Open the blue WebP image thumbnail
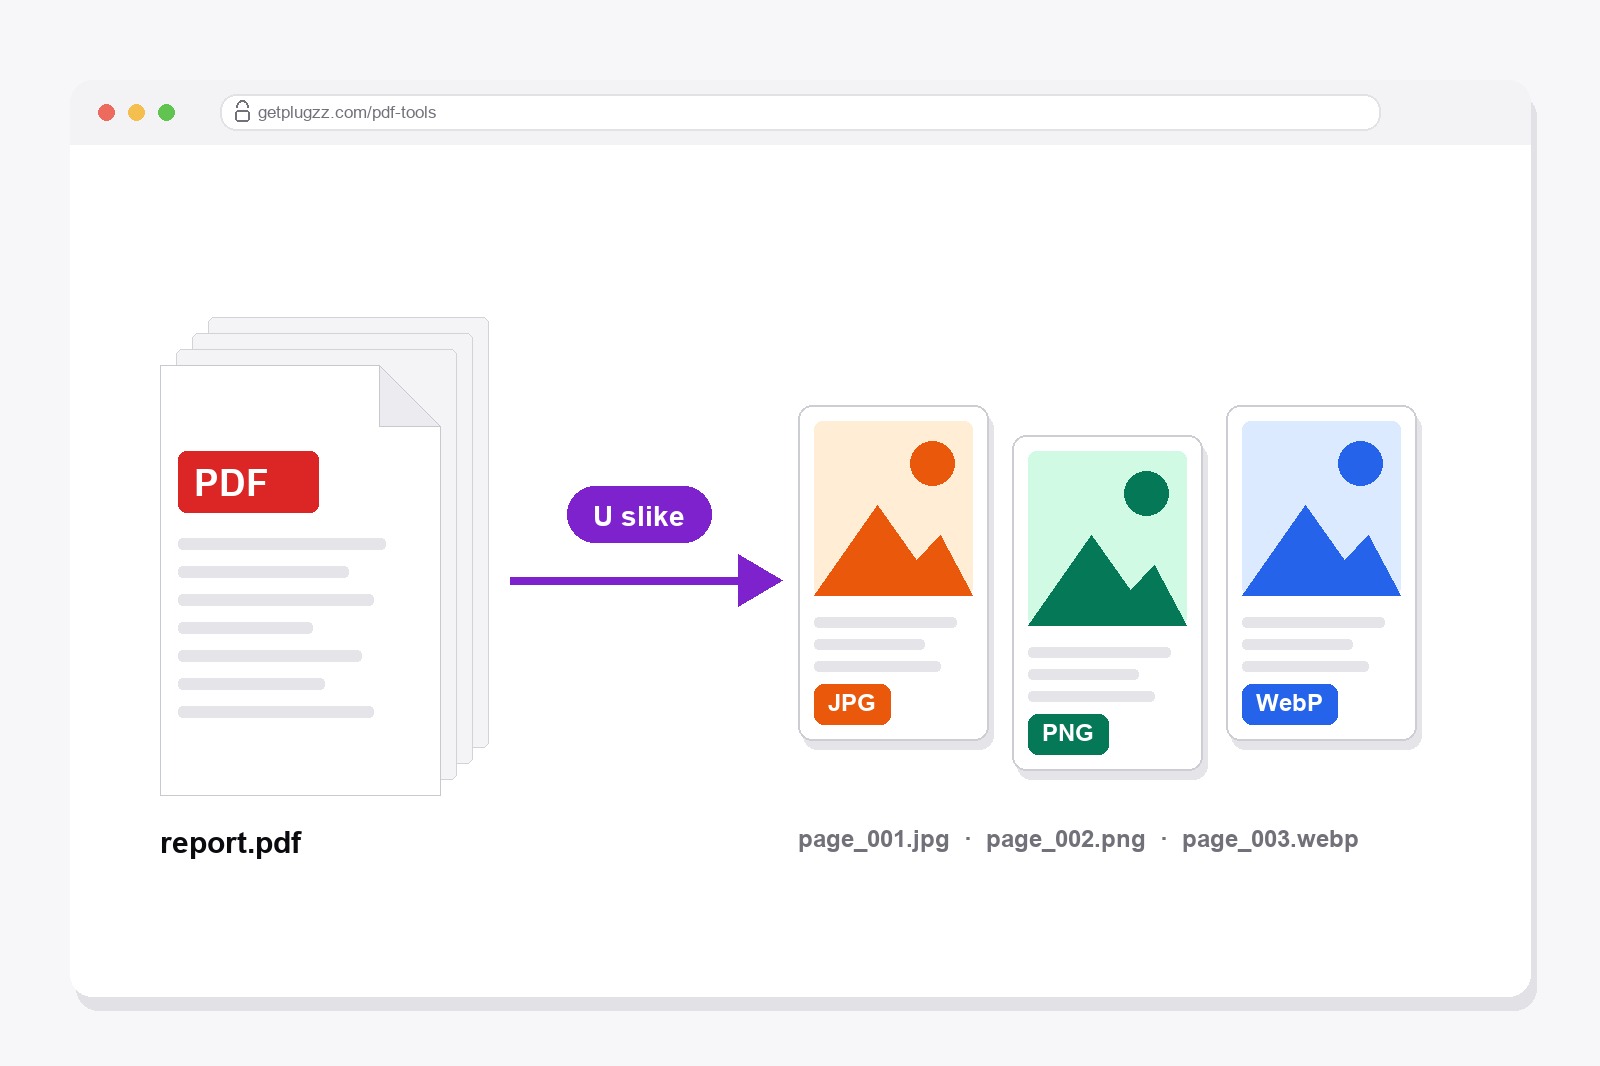Screen dimensions: 1600x1066 (1321, 508)
